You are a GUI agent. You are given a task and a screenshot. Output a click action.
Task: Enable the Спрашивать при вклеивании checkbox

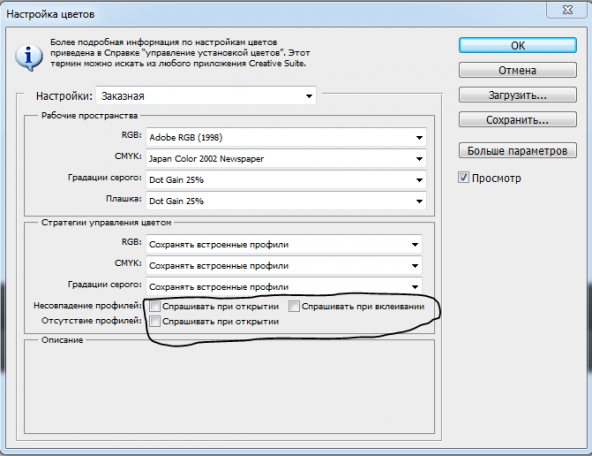294,306
